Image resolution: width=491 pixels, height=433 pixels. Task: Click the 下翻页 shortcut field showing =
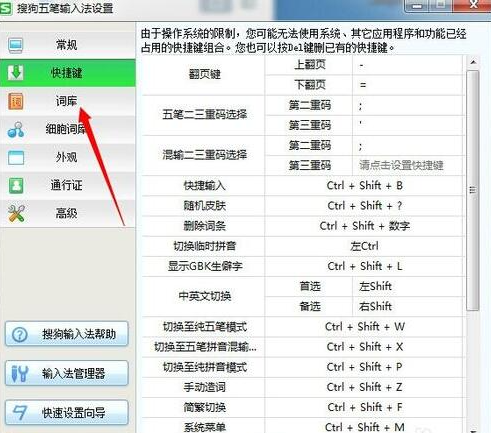point(408,85)
